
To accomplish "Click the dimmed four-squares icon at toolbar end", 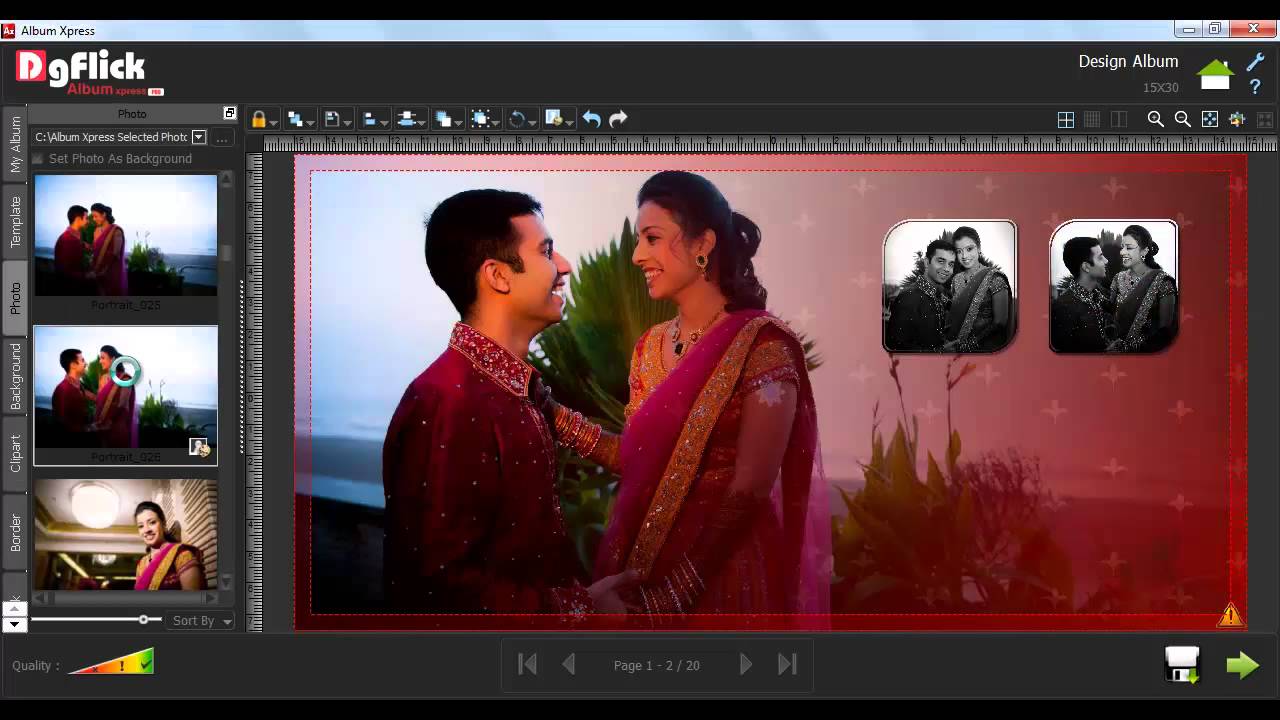I will (x=1265, y=119).
